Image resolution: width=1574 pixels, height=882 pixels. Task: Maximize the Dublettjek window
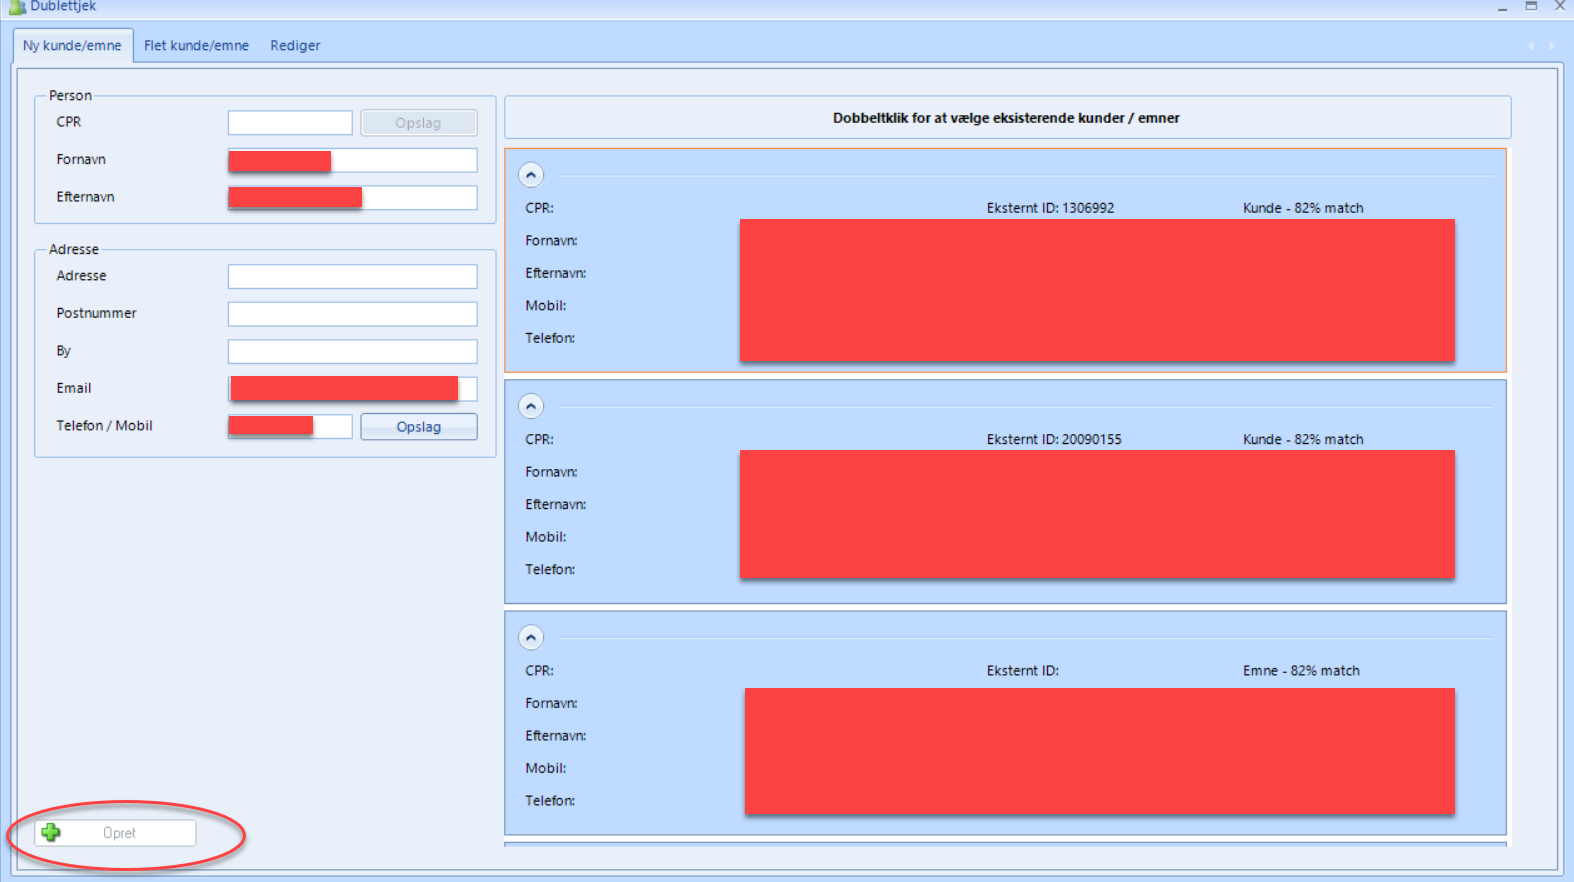coord(1531,6)
